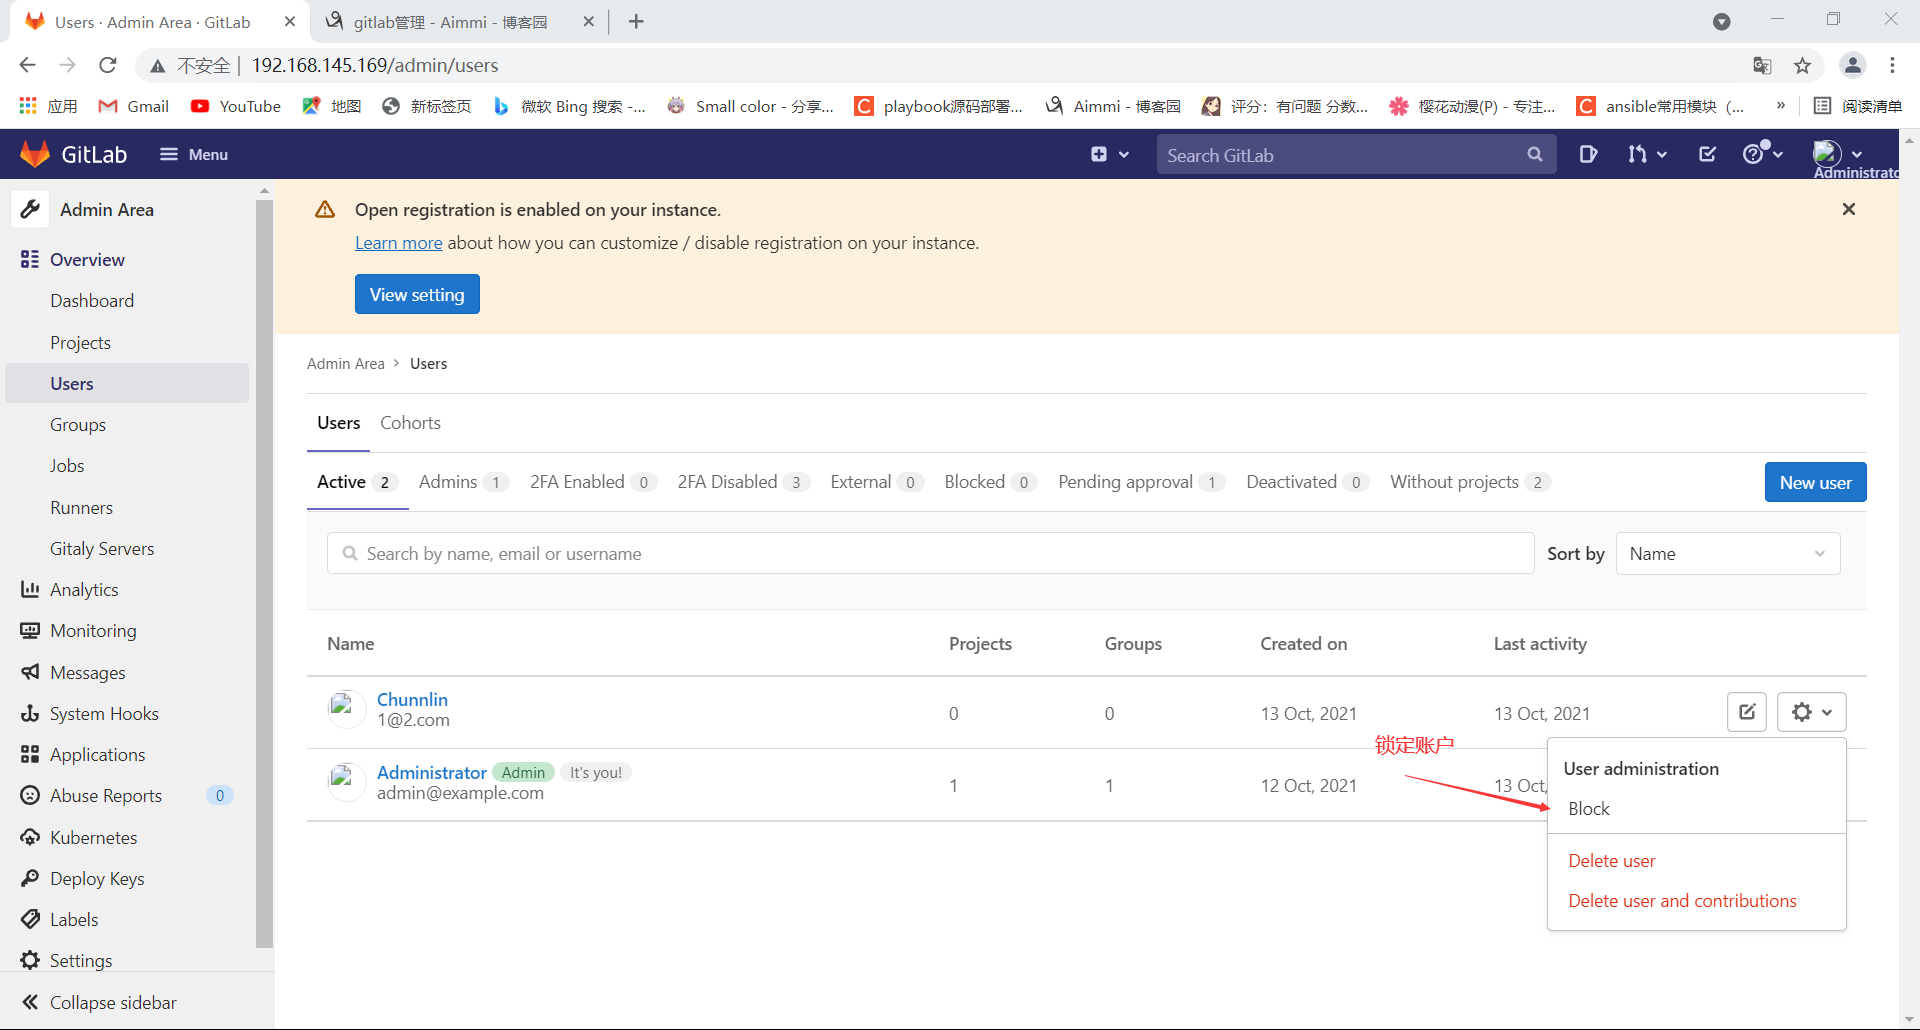The width and height of the screenshot is (1920, 1030).
Task: Open the create new plus dropdown
Action: pyautogui.click(x=1110, y=154)
